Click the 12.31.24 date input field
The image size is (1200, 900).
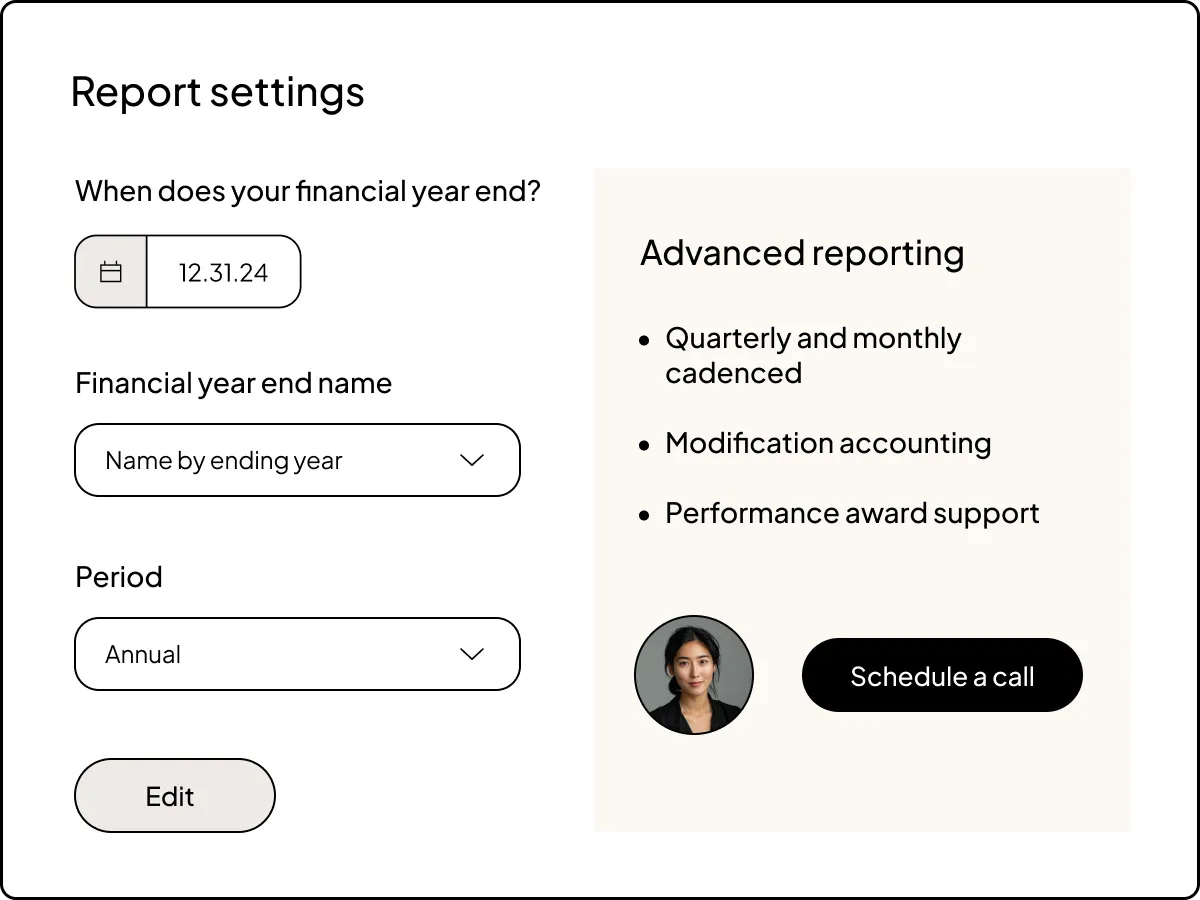click(x=222, y=270)
